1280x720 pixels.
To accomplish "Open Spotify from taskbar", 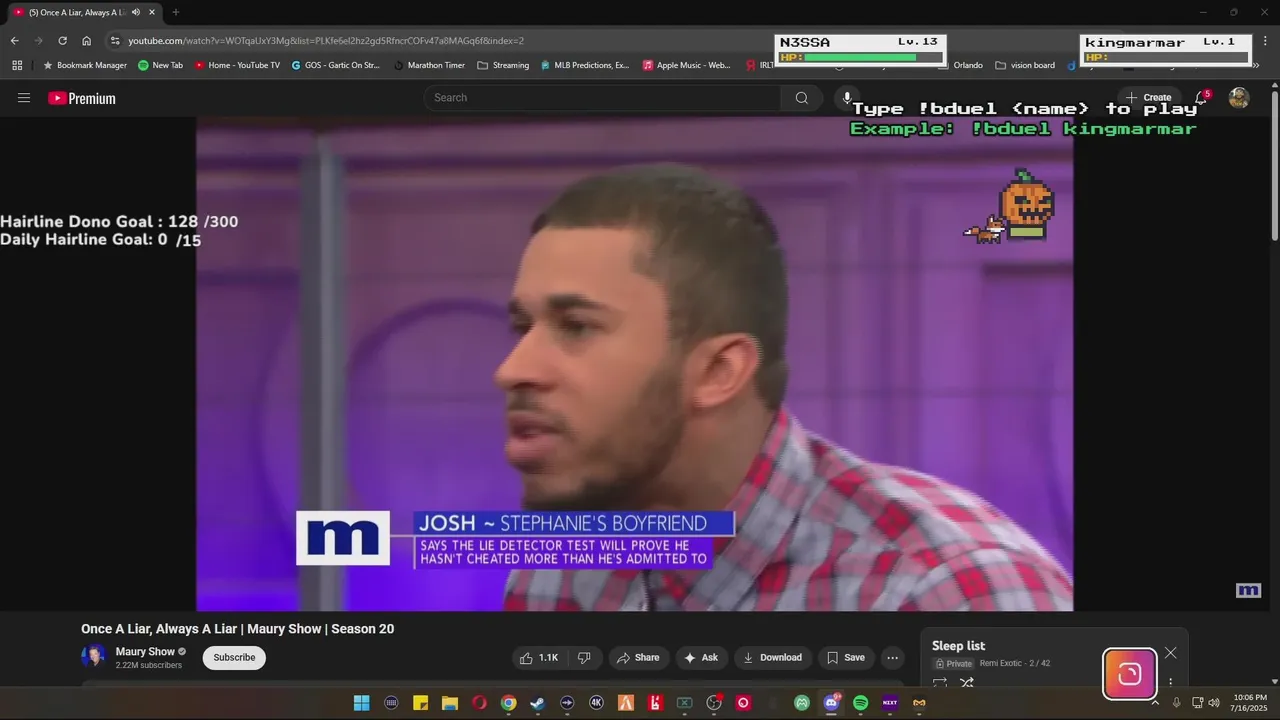I will 860,703.
